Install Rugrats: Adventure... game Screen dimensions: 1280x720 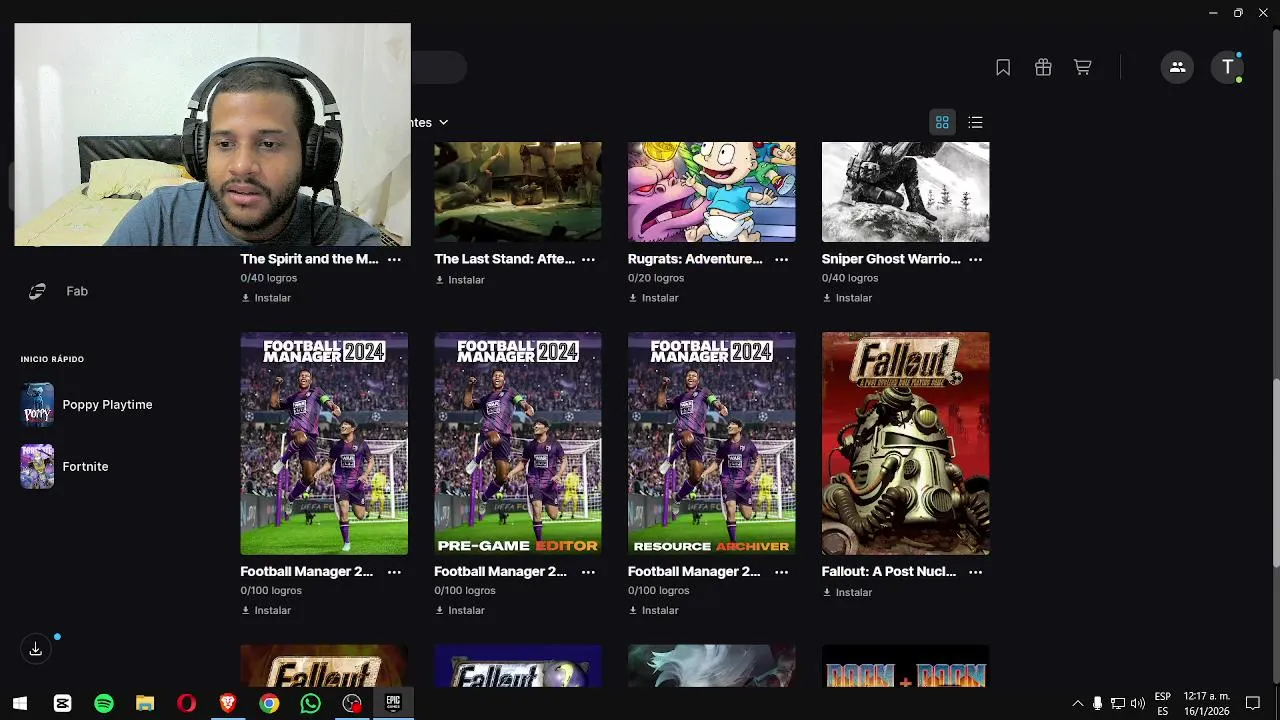pos(653,298)
